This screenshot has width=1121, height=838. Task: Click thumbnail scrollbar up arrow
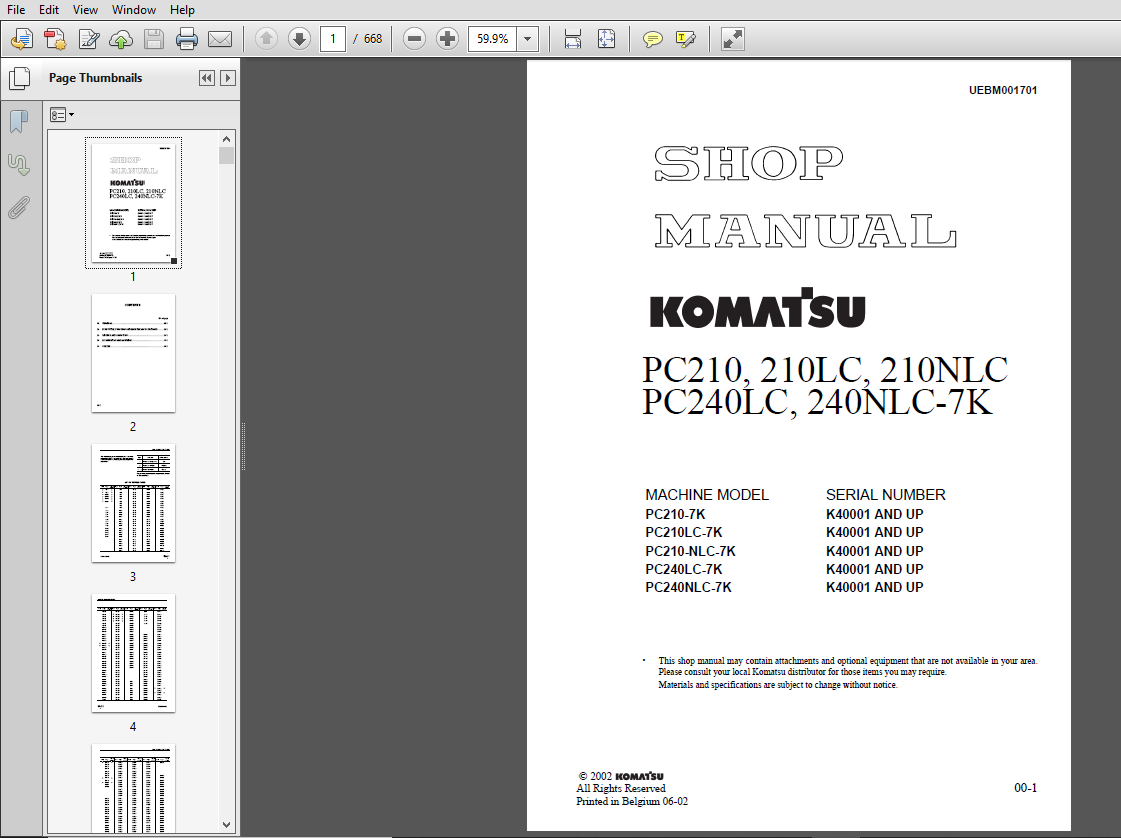(227, 139)
